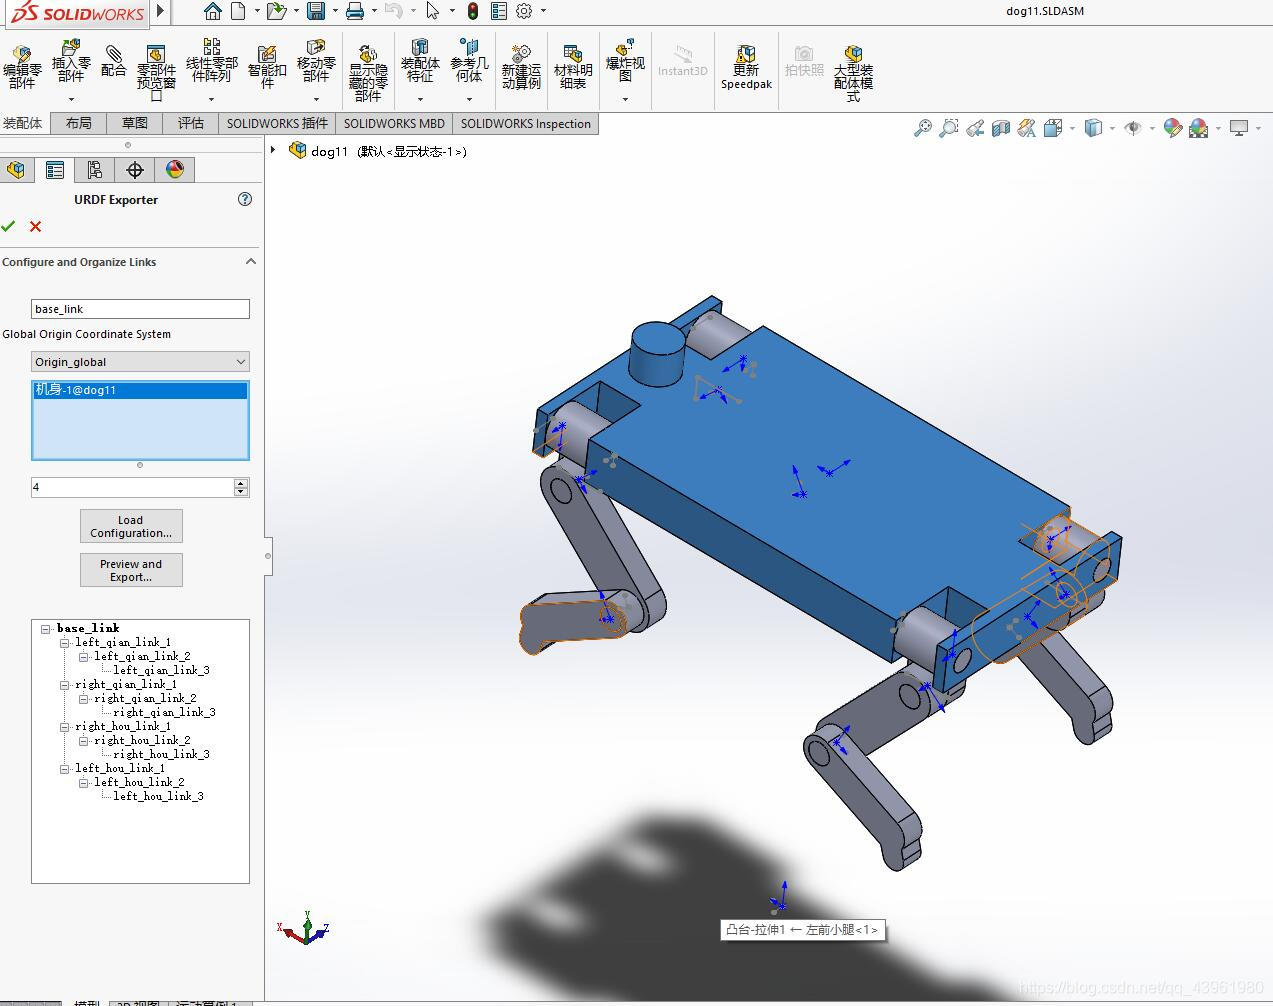
Task: Open the Display Style cube icon
Action: click(1093, 128)
